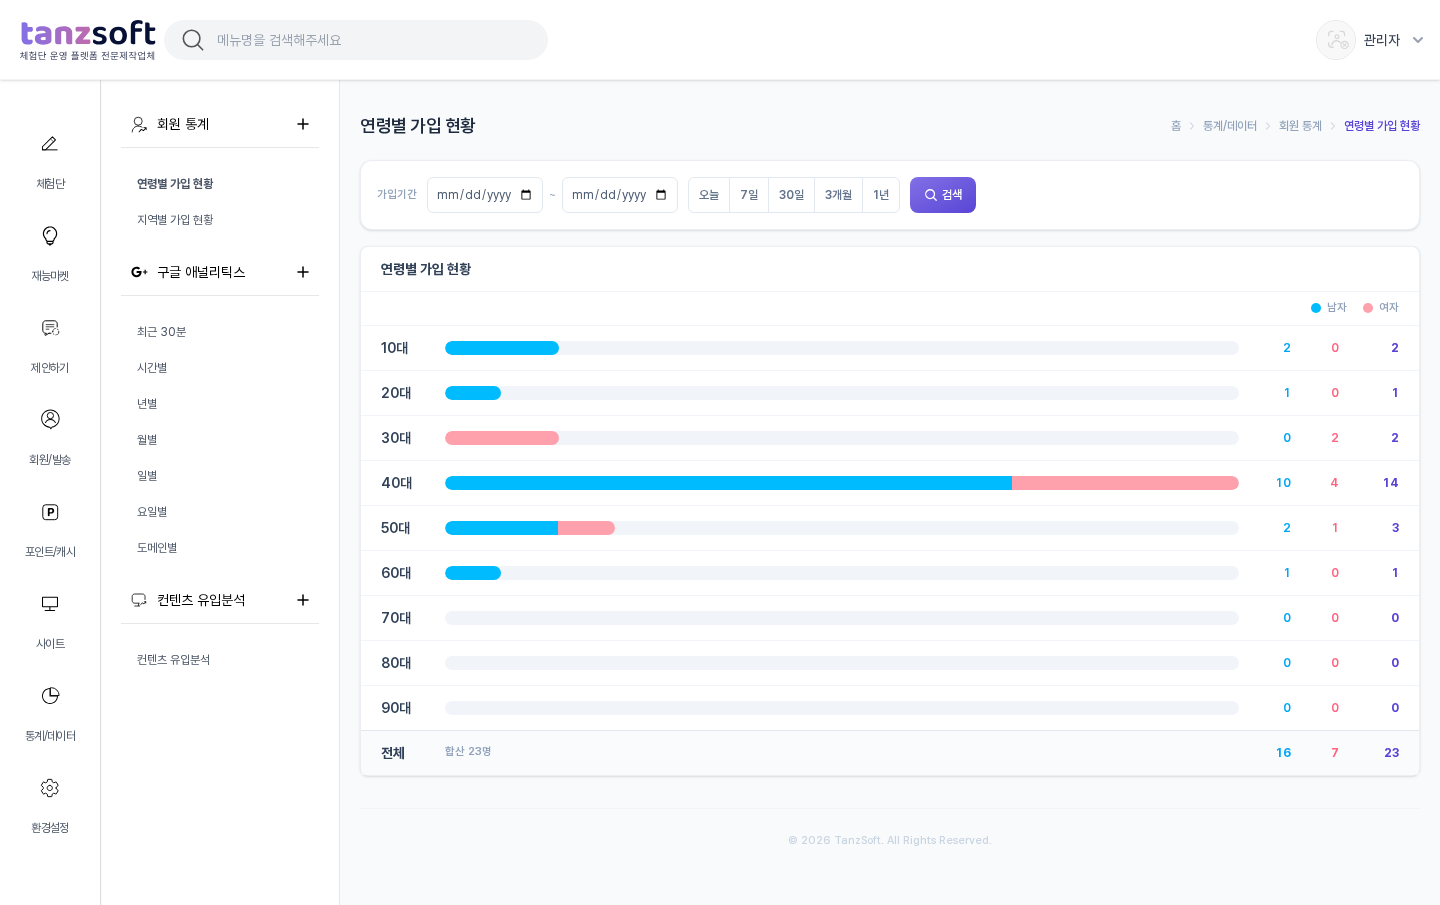The image size is (1440, 905).
Task: Open calendar picker of end date field
Action: (x=661, y=195)
